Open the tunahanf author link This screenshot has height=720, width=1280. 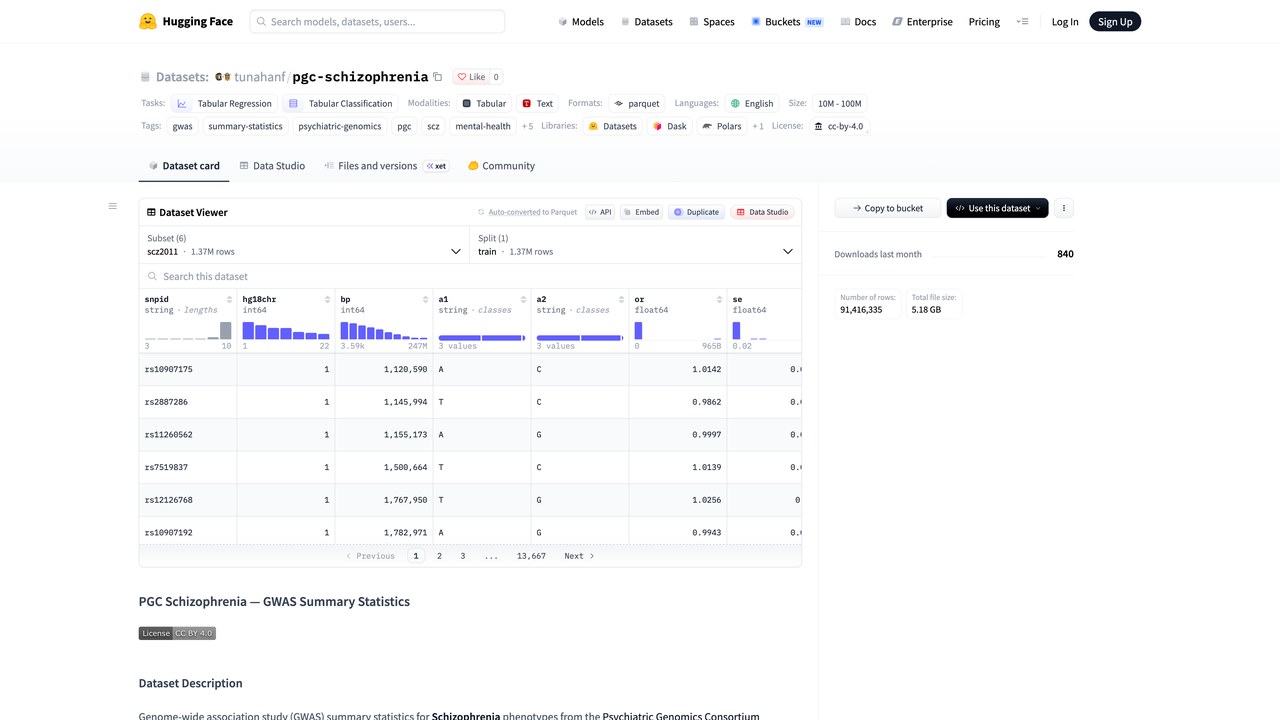(259, 77)
